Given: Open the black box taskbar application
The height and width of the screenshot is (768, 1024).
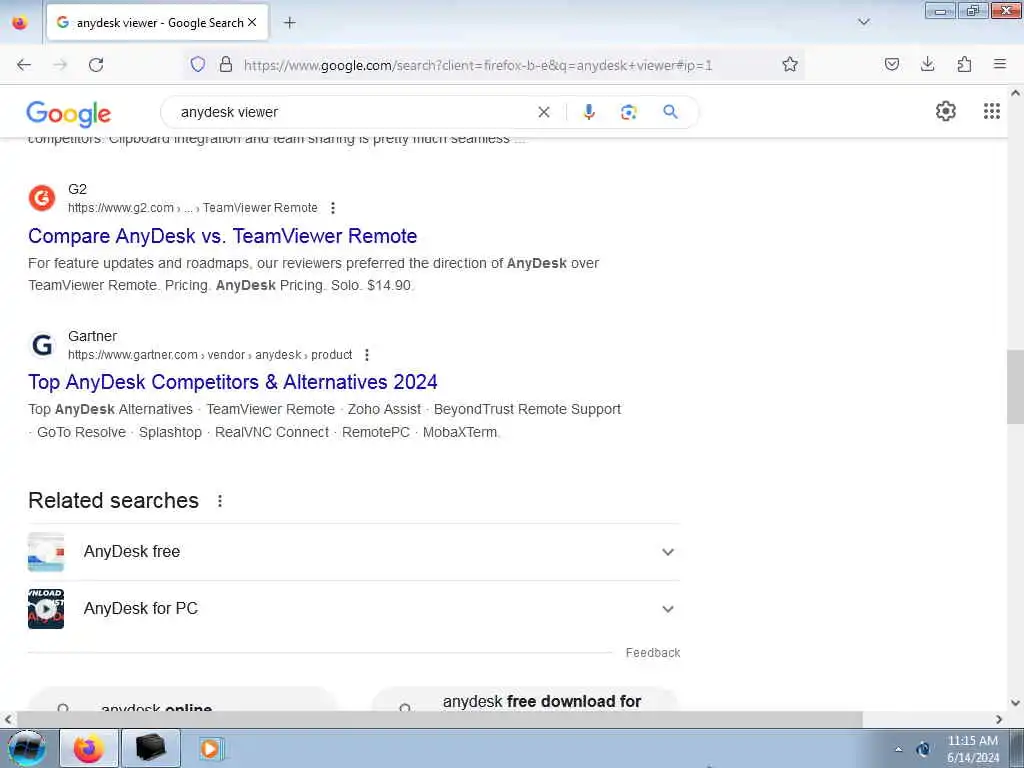Looking at the screenshot, I should click(149, 748).
